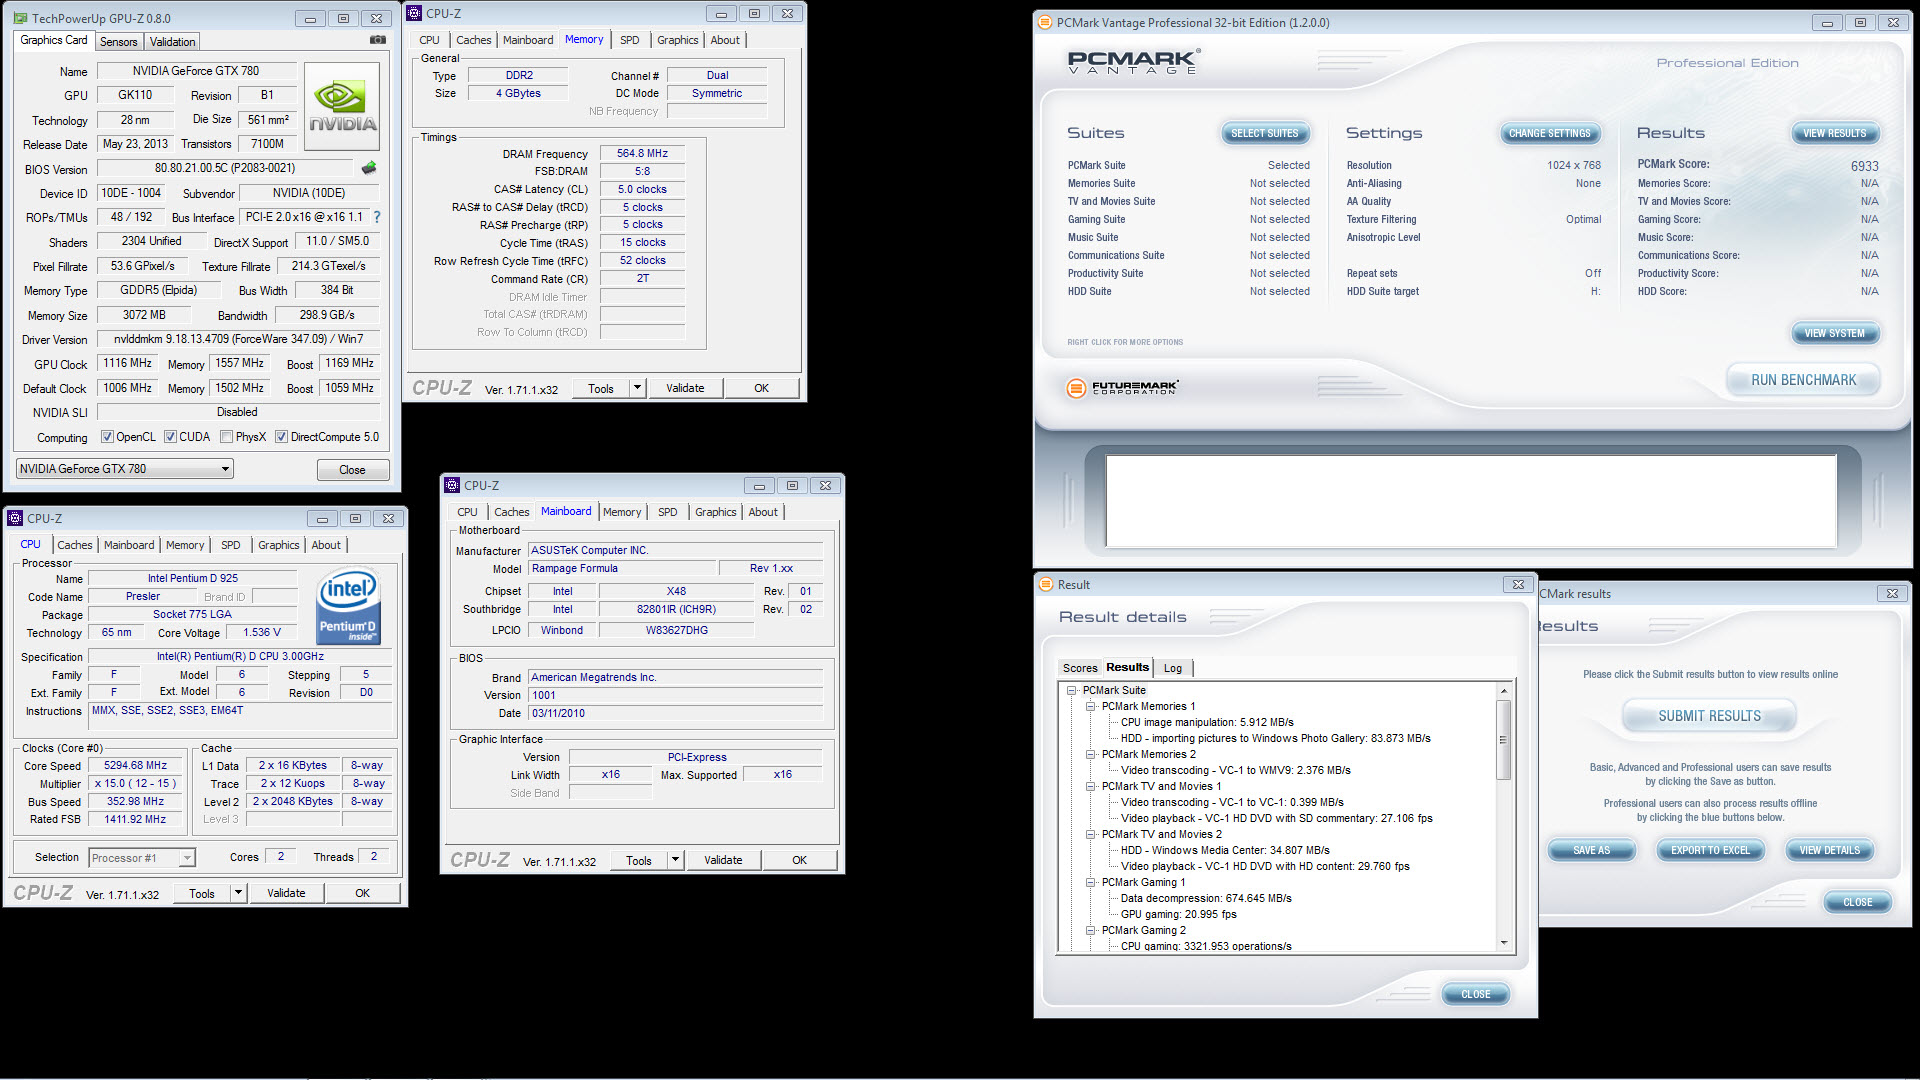This screenshot has height=1080, width=1920.
Task: Toggle the CUDA checkbox in GPU-Z
Action: coord(171,437)
